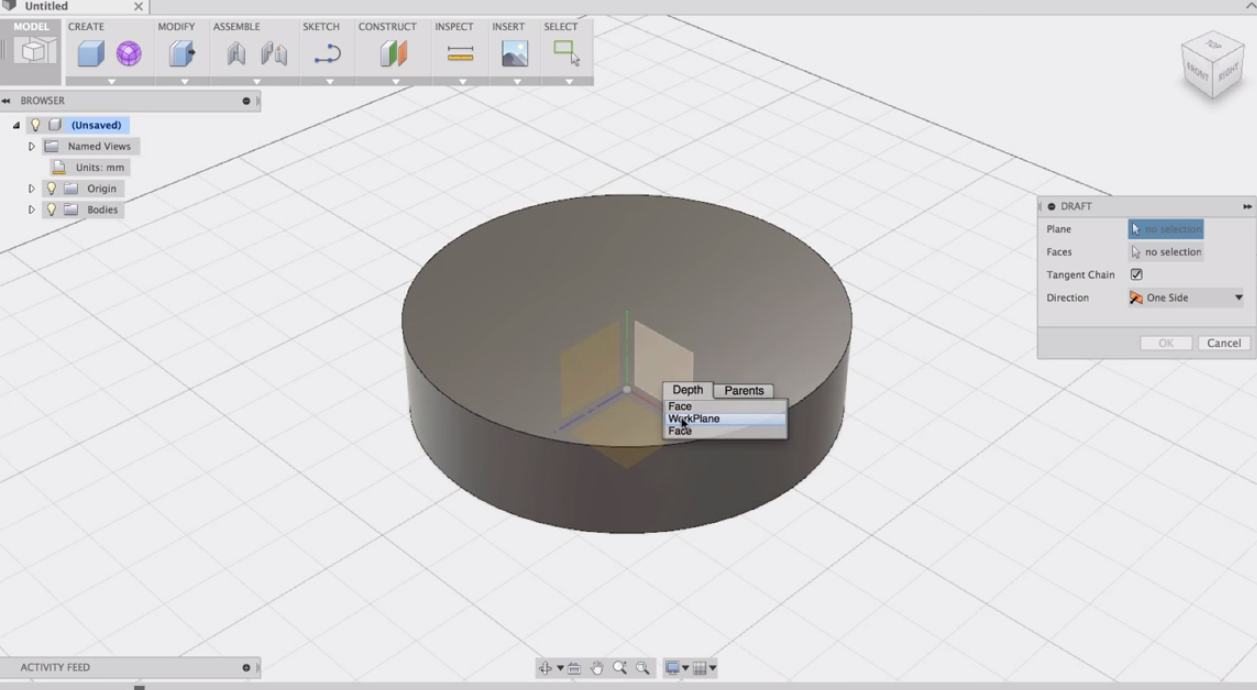Open the Construct Plane tool
The image size is (1257, 690).
tap(390, 55)
